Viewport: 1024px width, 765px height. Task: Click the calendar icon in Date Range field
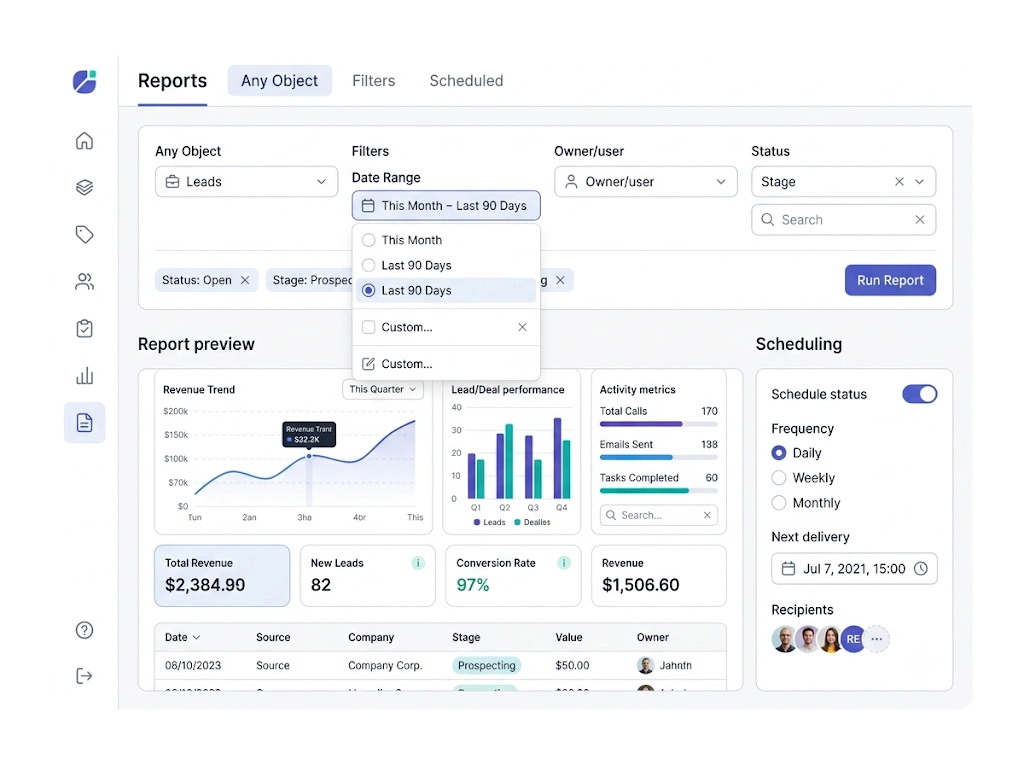[368, 206]
